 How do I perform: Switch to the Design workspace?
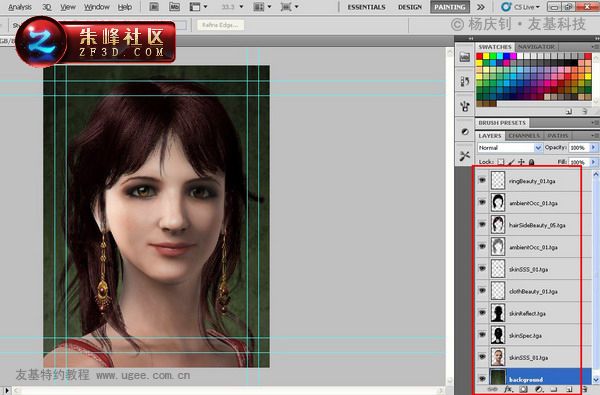409,7
